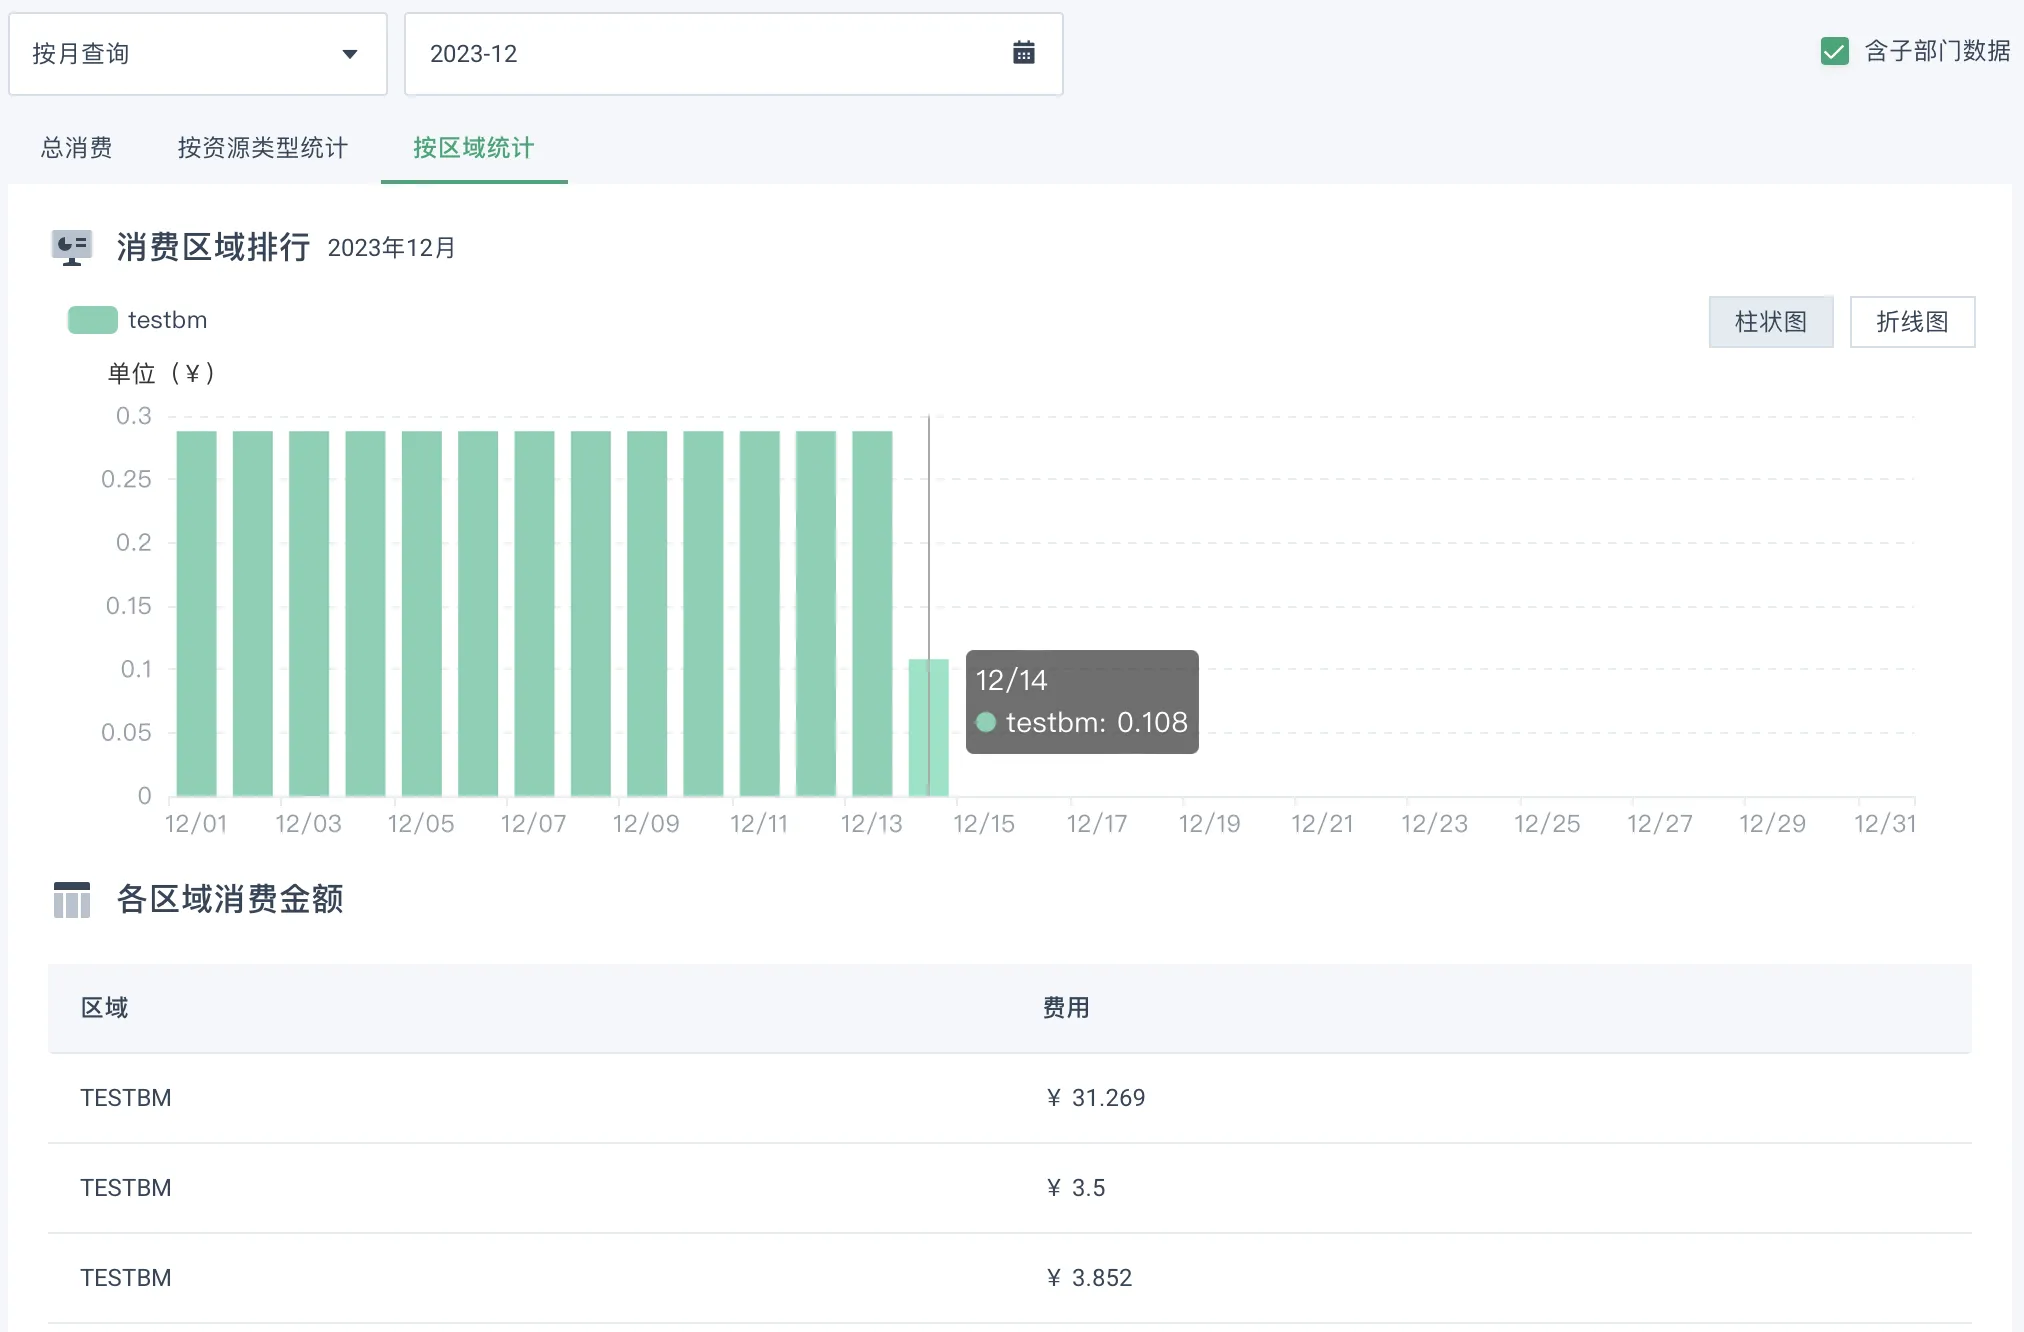The height and width of the screenshot is (1332, 2024).
Task: Switch to the 按资源类型统计 tab
Action: (x=262, y=148)
